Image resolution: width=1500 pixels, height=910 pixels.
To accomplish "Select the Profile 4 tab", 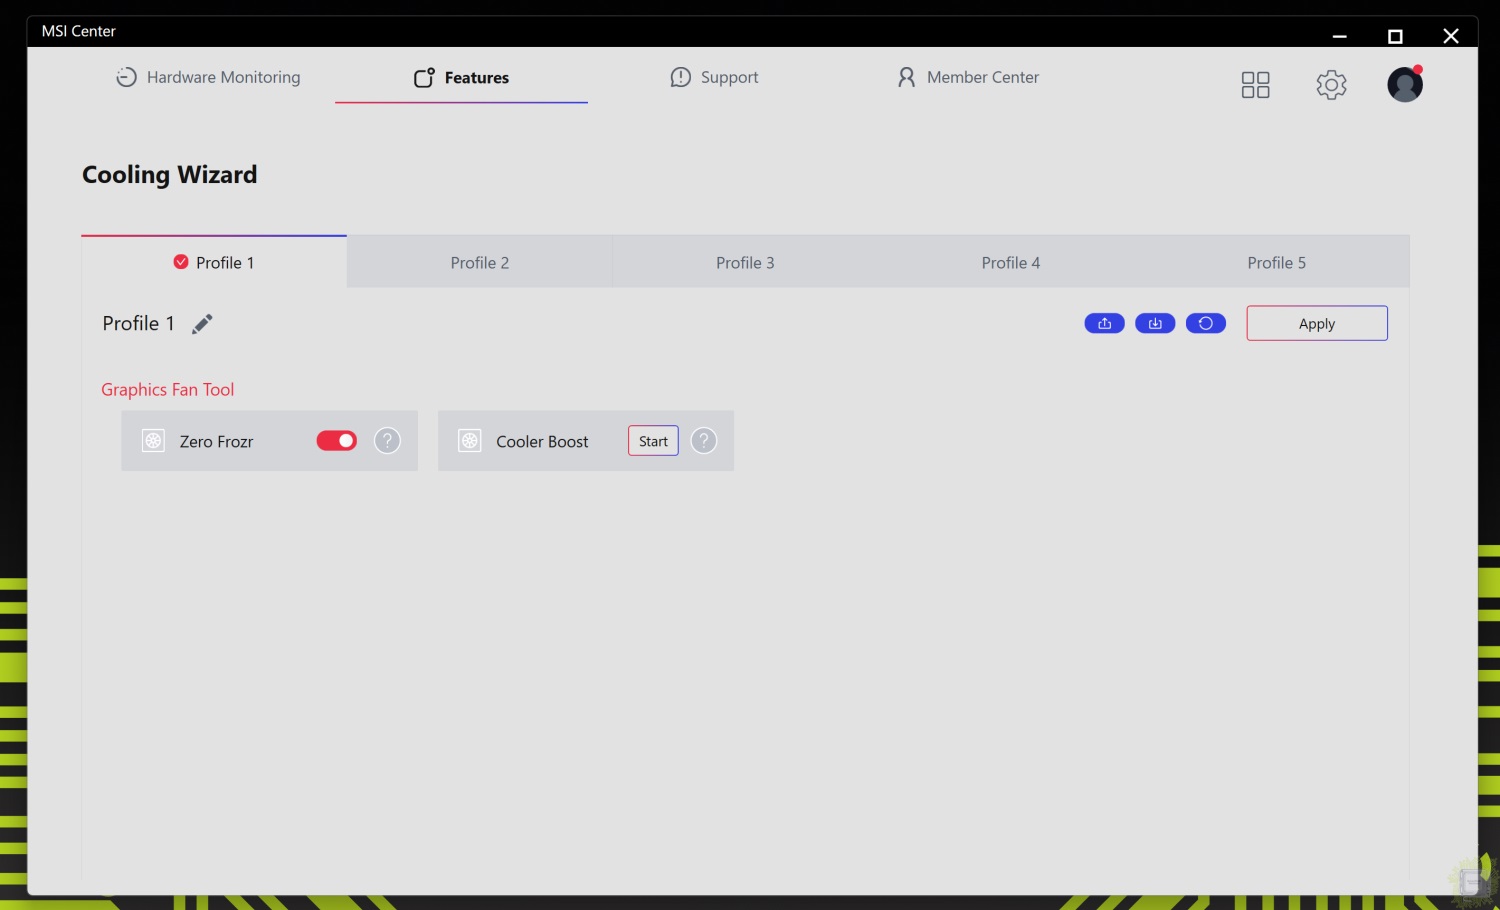I will [1010, 263].
